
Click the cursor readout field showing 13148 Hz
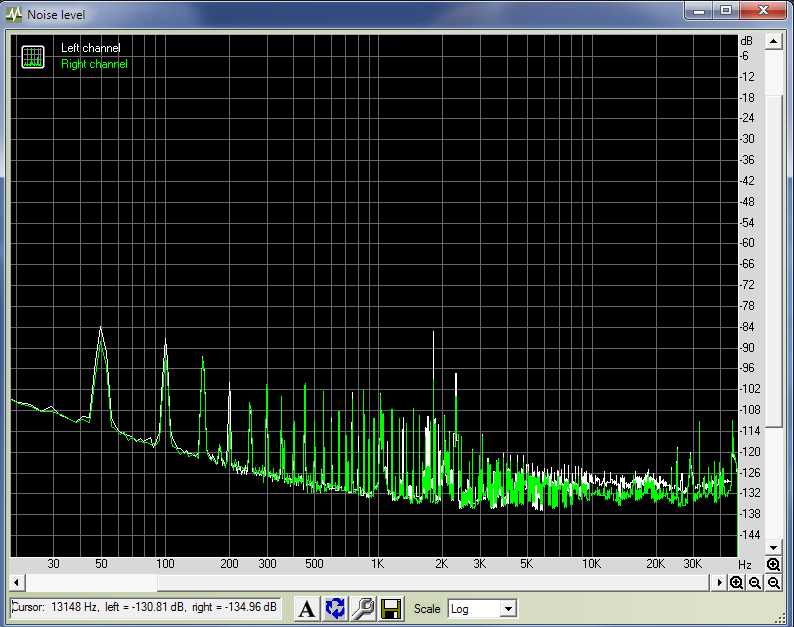coord(145,607)
